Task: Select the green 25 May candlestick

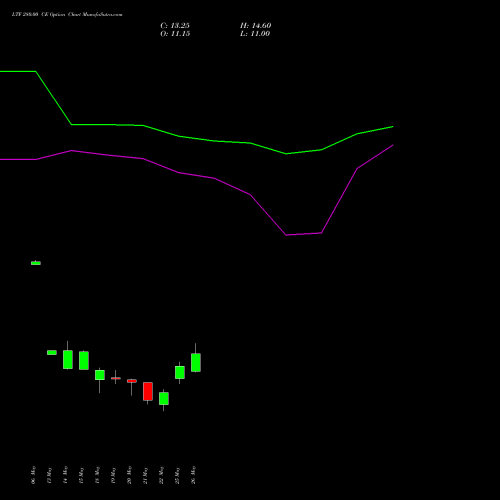Action: 180,372
